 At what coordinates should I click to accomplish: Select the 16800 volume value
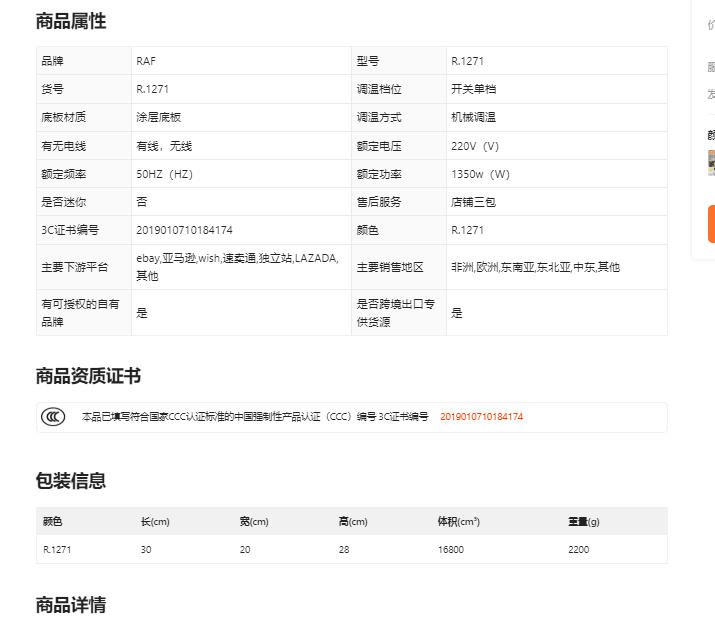(x=451, y=549)
